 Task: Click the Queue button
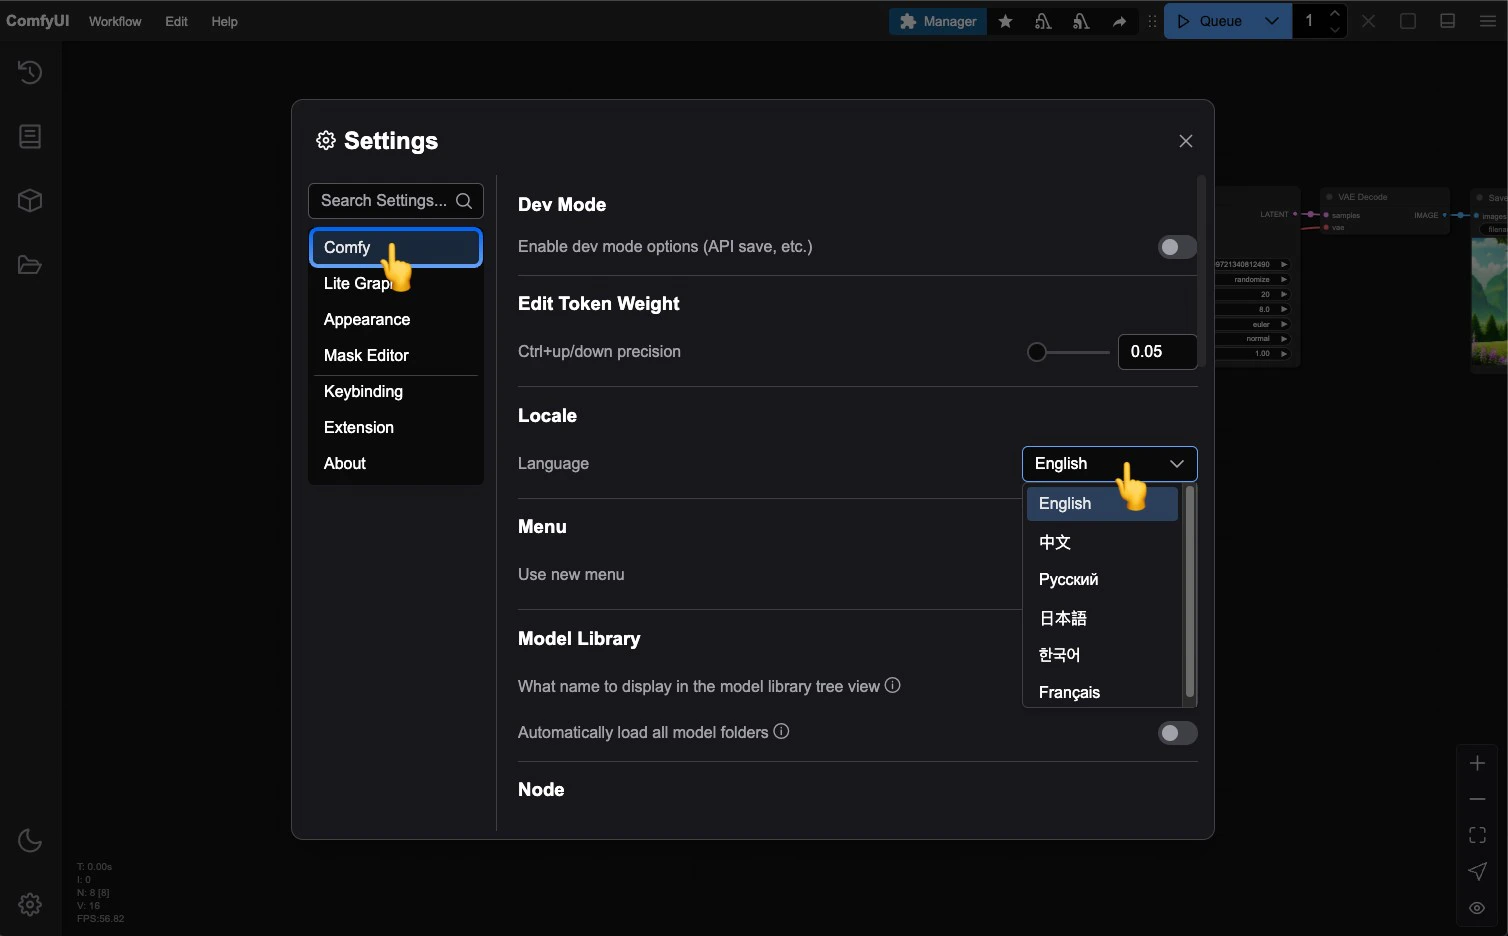tap(1218, 20)
